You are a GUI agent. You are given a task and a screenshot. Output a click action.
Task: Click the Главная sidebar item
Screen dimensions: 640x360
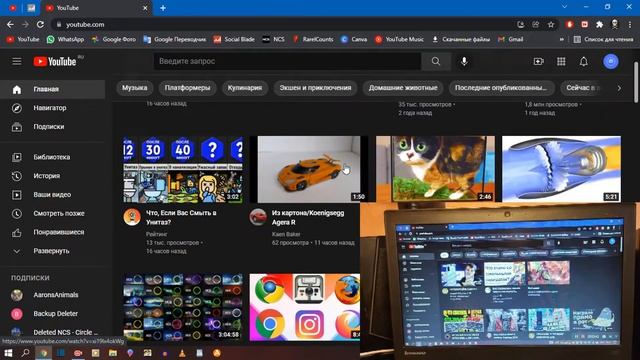pyautogui.click(x=52, y=89)
